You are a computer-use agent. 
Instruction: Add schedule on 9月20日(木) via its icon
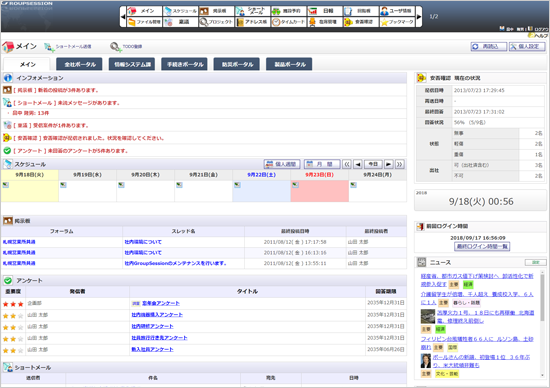(x=121, y=185)
